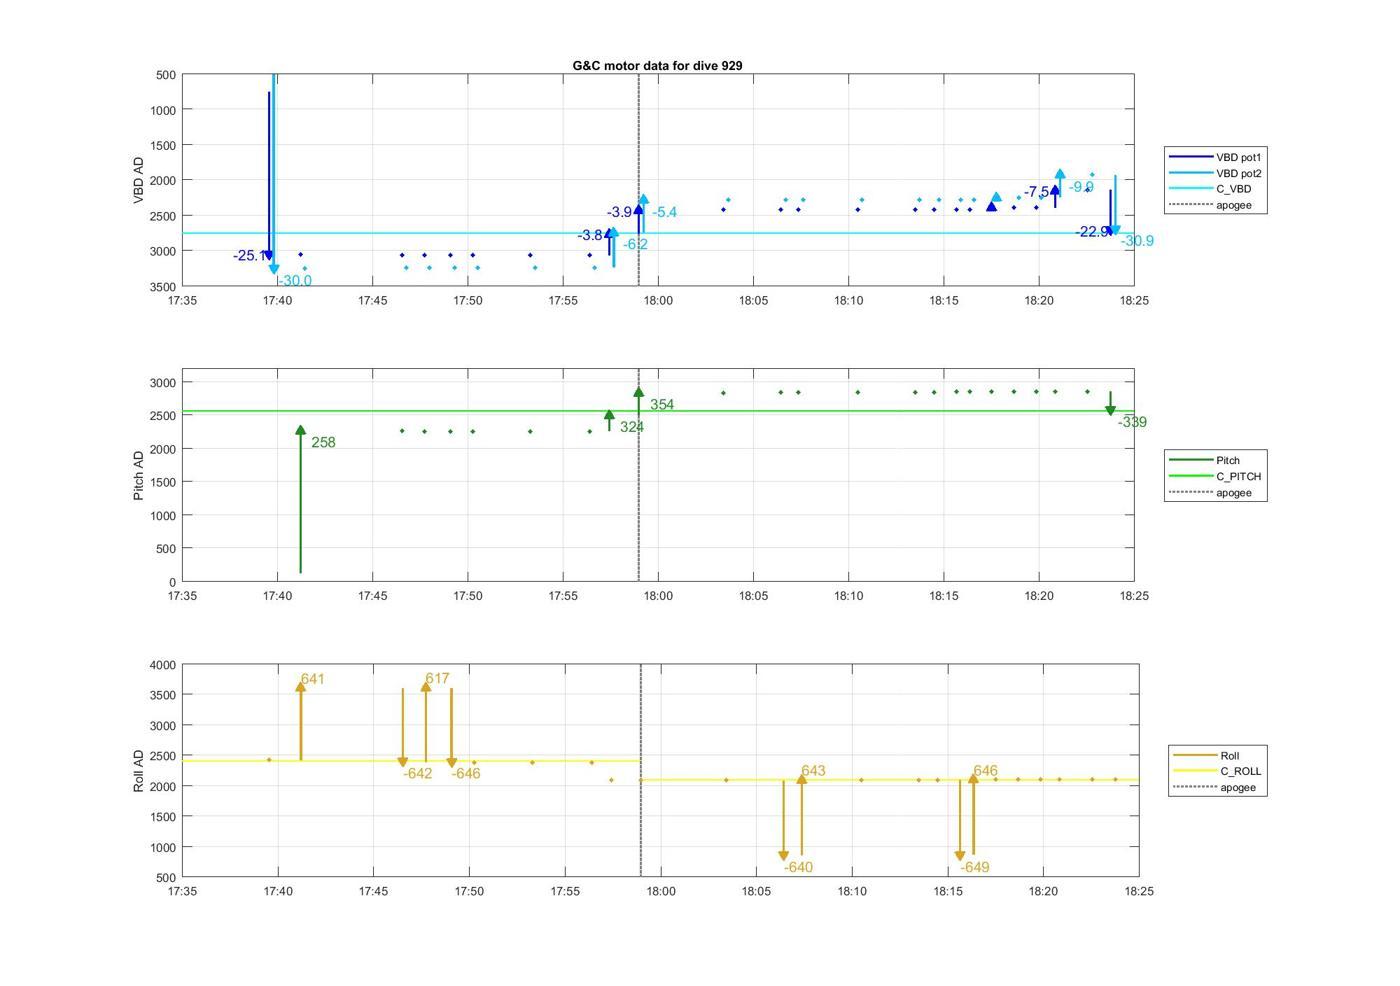Click the '-30.9' VBD annotation
1400x986 pixels.
click(x=1137, y=241)
